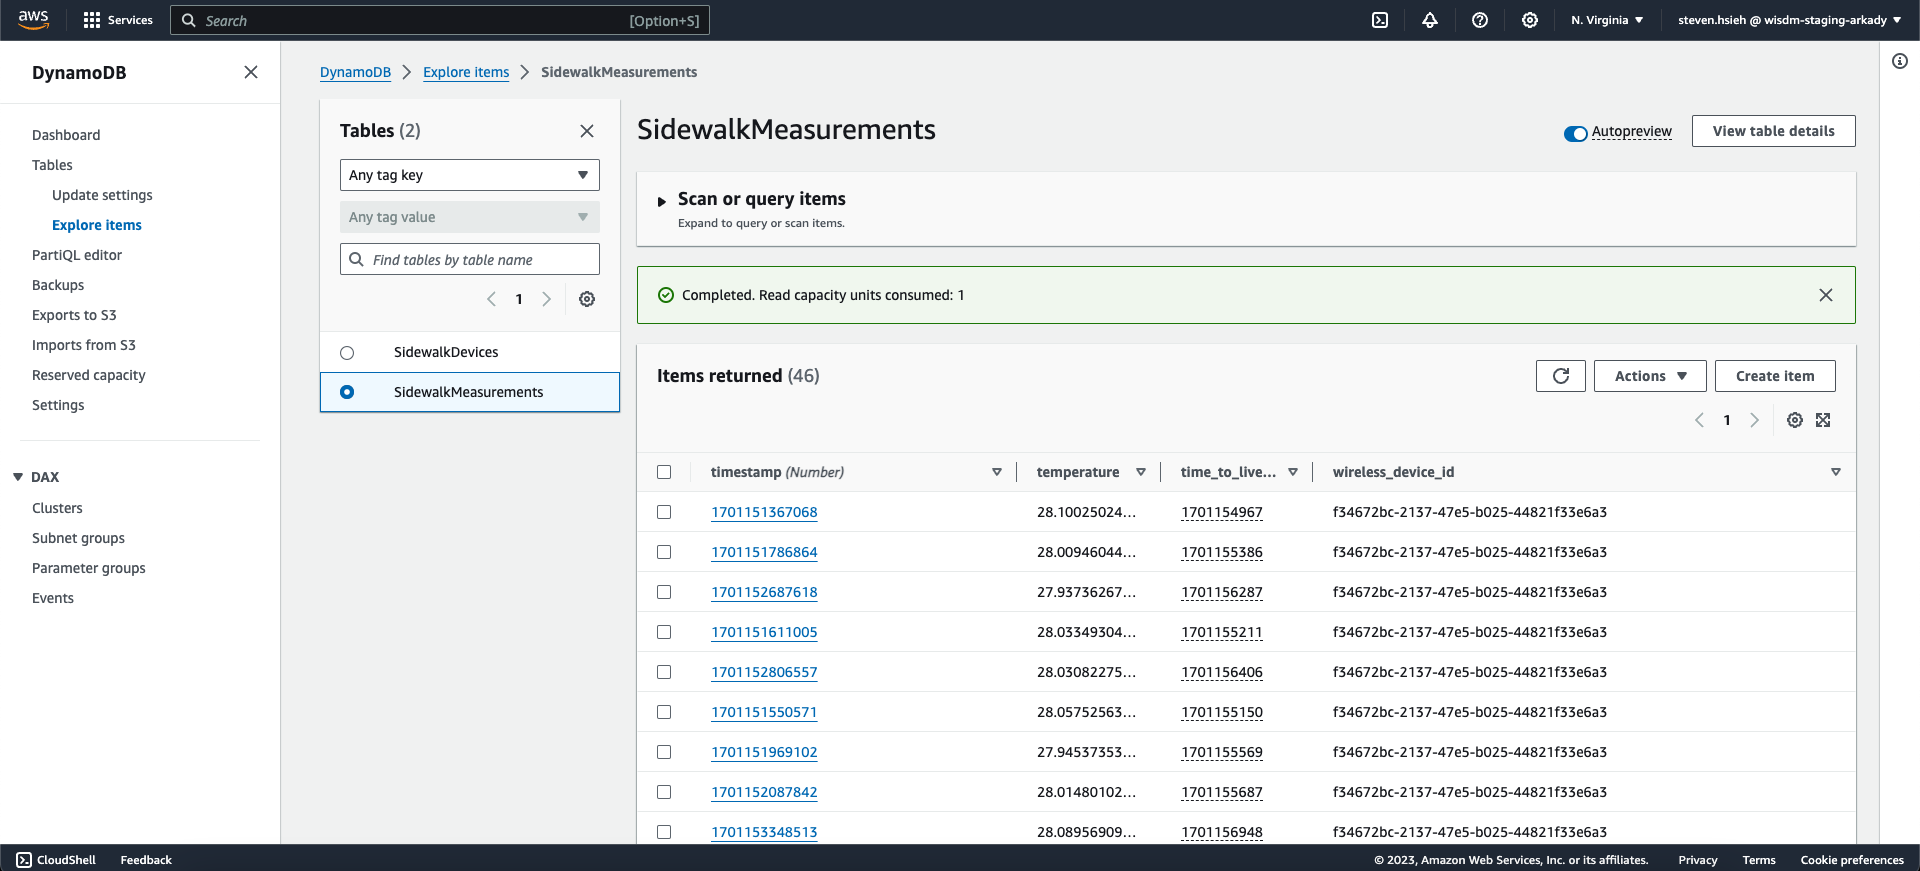Check the row 1701151786864 checkbox
This screenshot has height=871, width=1920.
tap(664, 552)
